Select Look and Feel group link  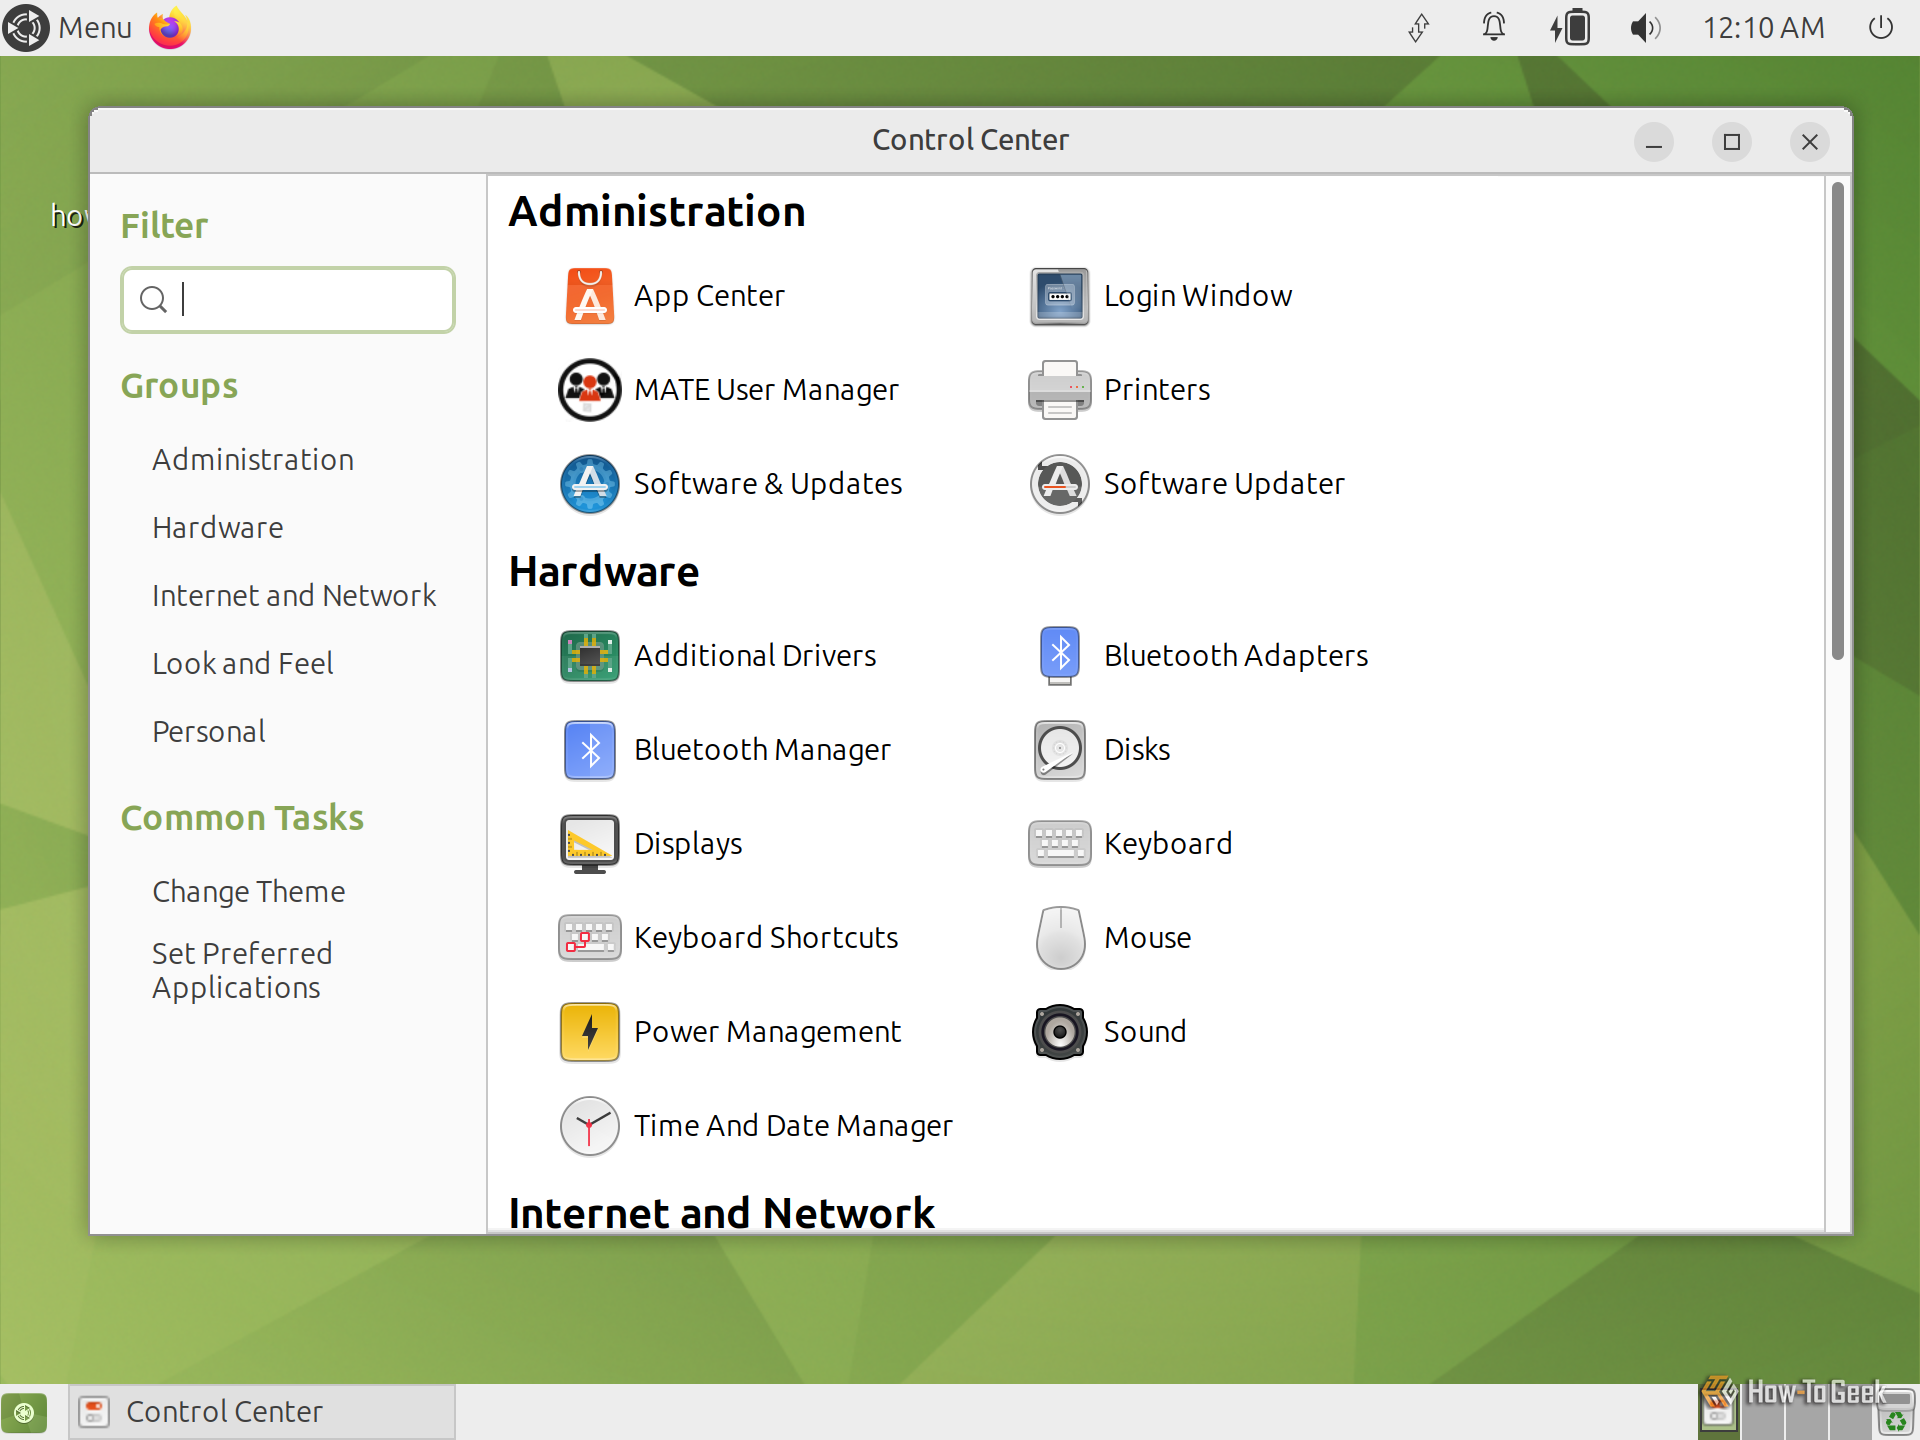(x=243, y=664)
